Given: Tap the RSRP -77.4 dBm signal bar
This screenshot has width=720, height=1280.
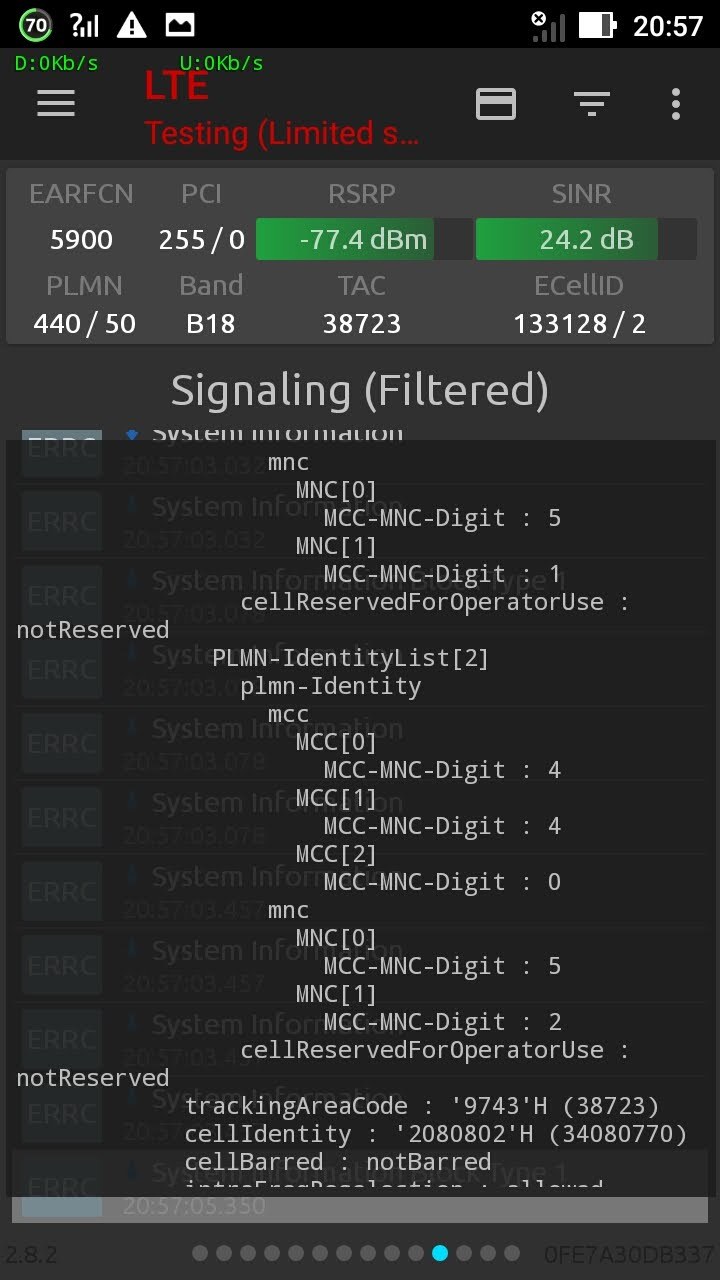Looking at the screenshot, I should [x=364, y=240].
